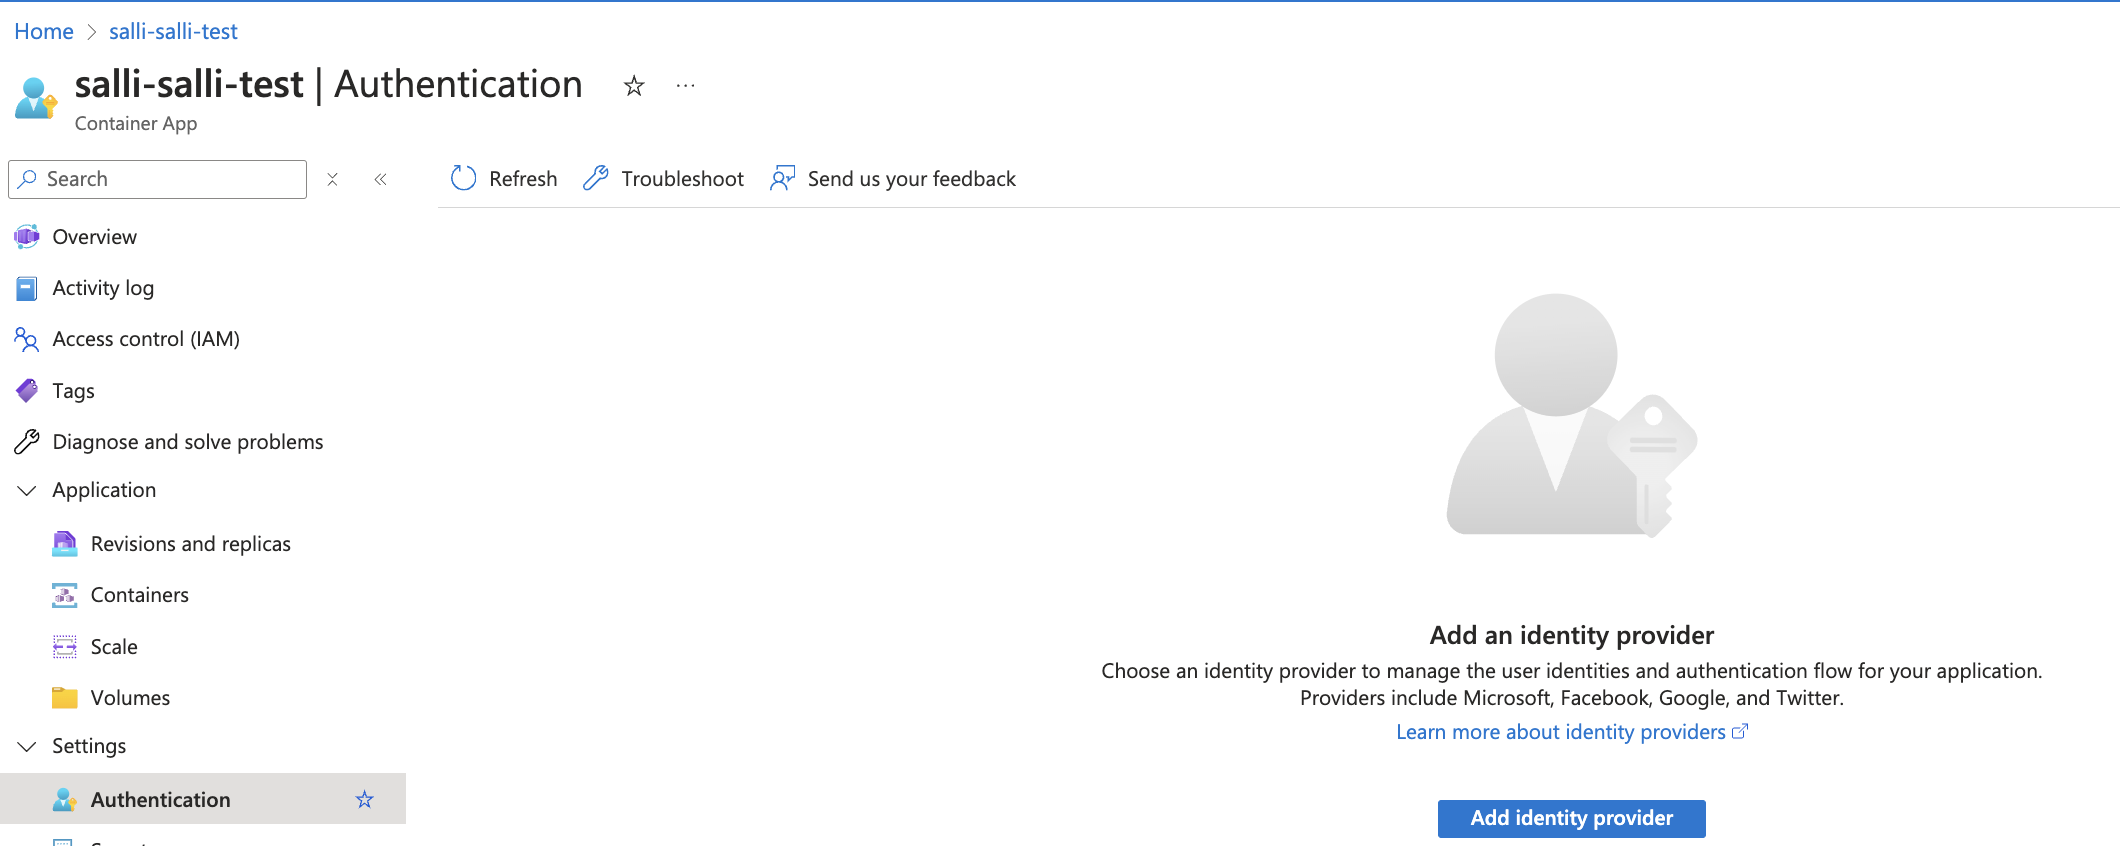Focus the sidebar Search field
The width and height of the screenshot is (2120, 846).
pyautogui.click(x=158, y=179)
